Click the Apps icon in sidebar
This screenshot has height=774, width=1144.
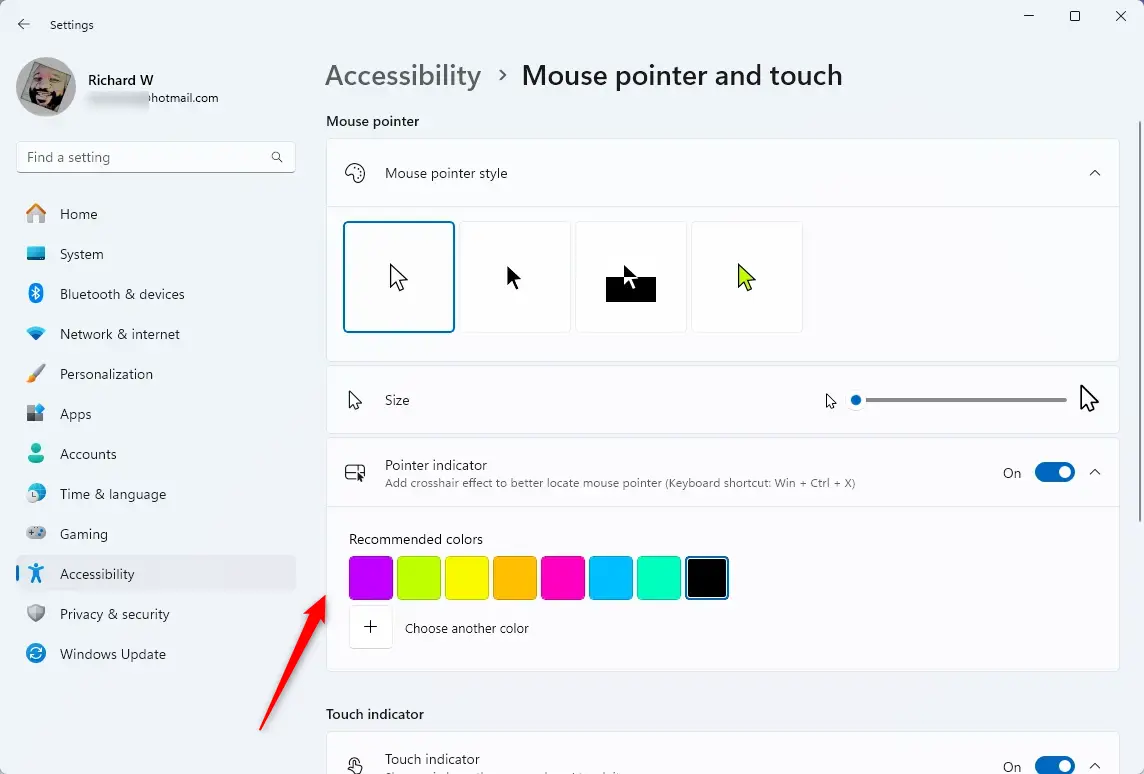pos(36,414)
